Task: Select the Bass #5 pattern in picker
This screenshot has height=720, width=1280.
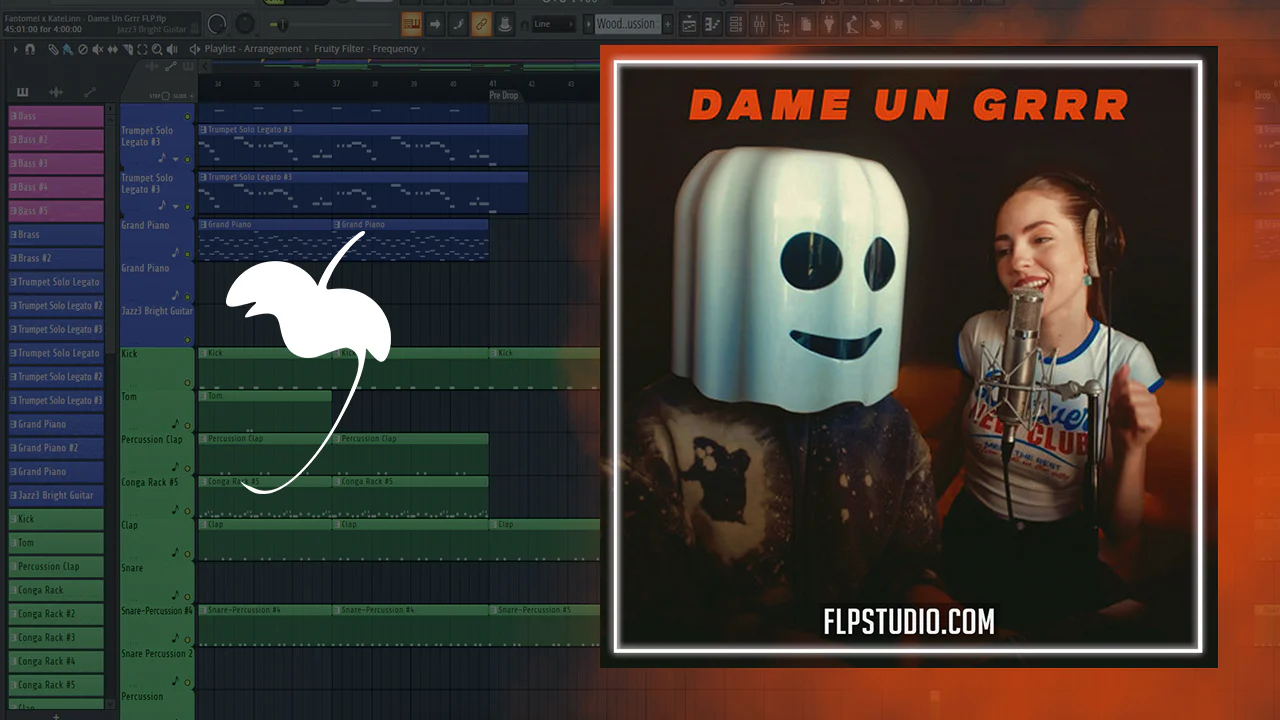Action: tap(56, 211)
